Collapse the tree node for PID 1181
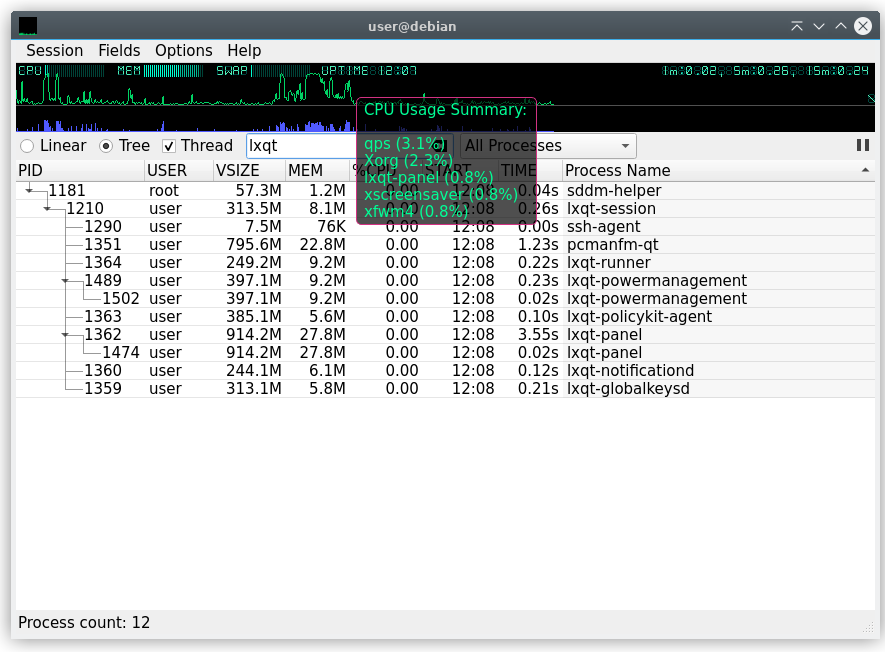 [30, 190]
